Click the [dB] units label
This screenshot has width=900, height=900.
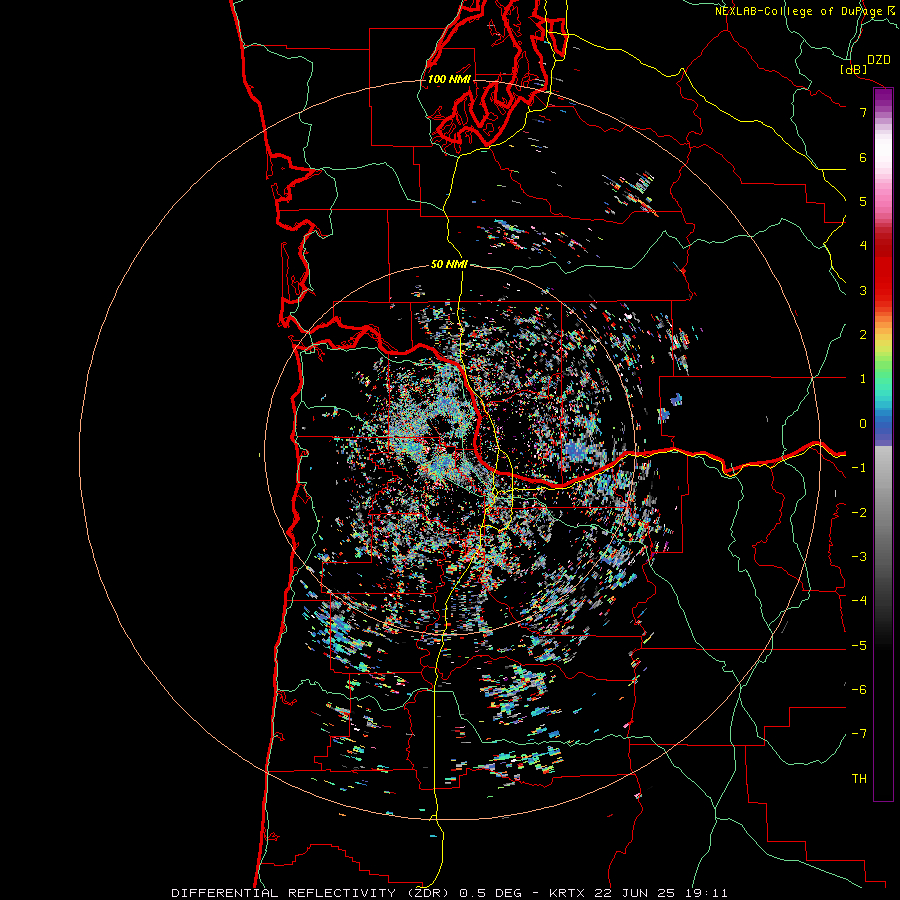854,69
